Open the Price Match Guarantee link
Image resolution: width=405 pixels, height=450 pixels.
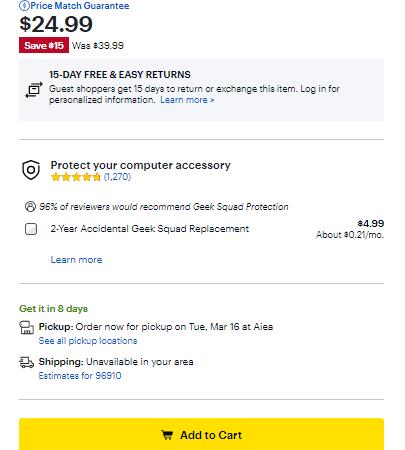coord(80,6)
